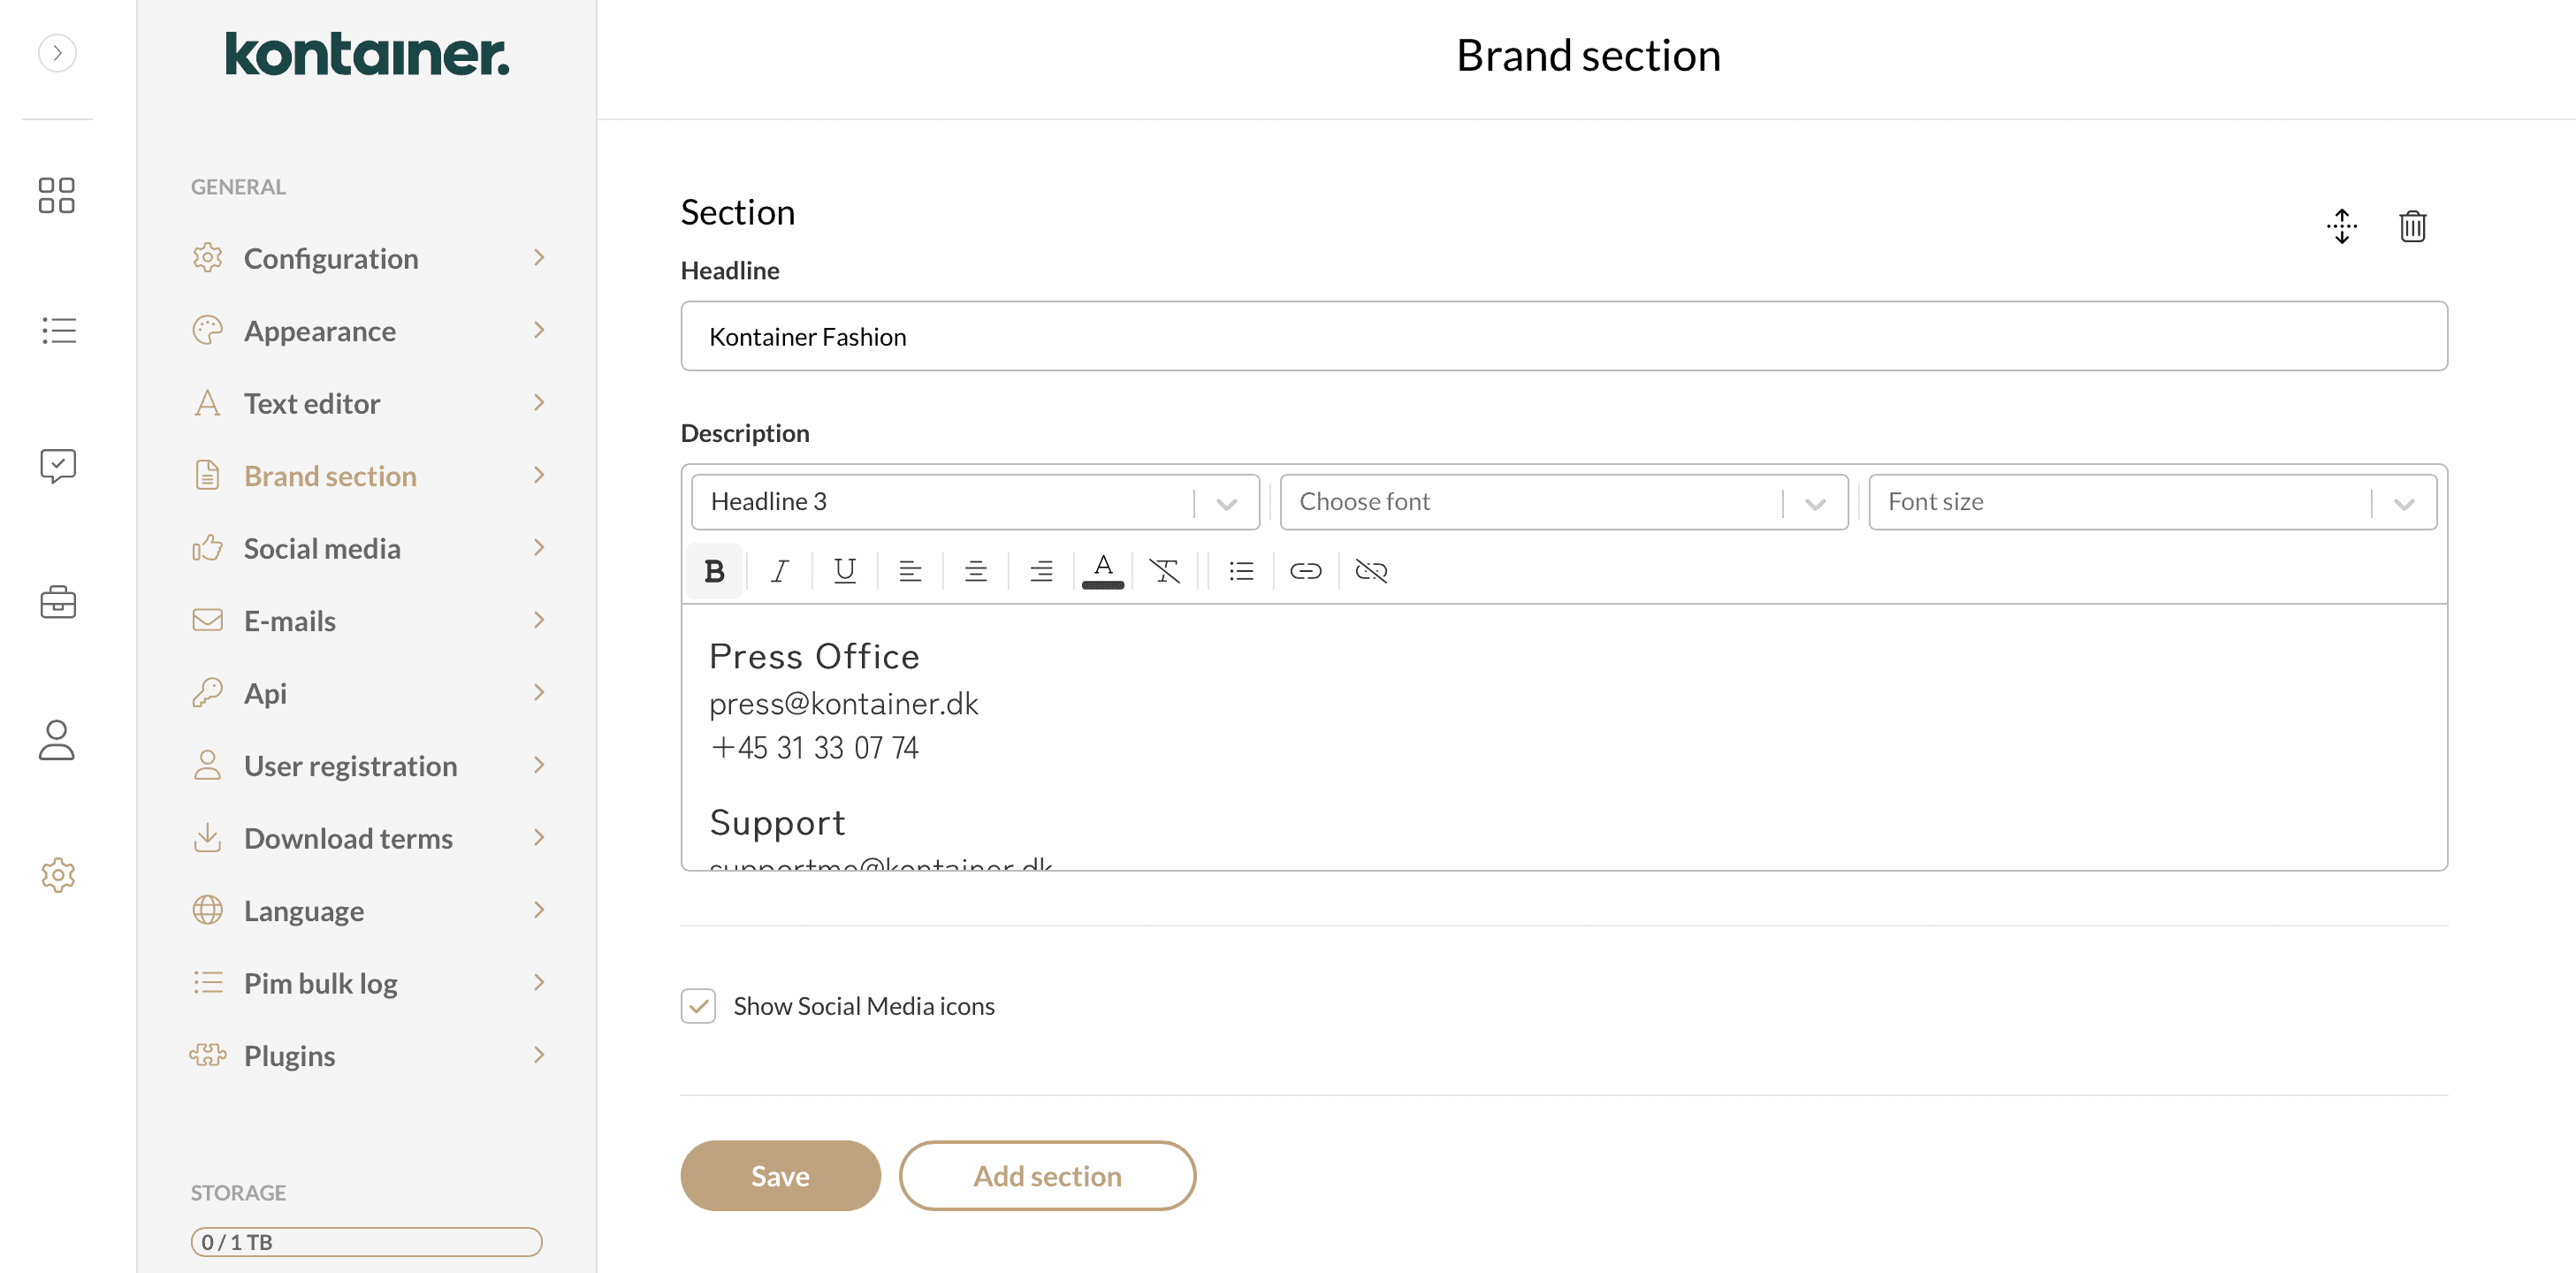This screenshot has height=1273, width=2576.
Task: Create a bullet list in the editor
Action: 1240,570
